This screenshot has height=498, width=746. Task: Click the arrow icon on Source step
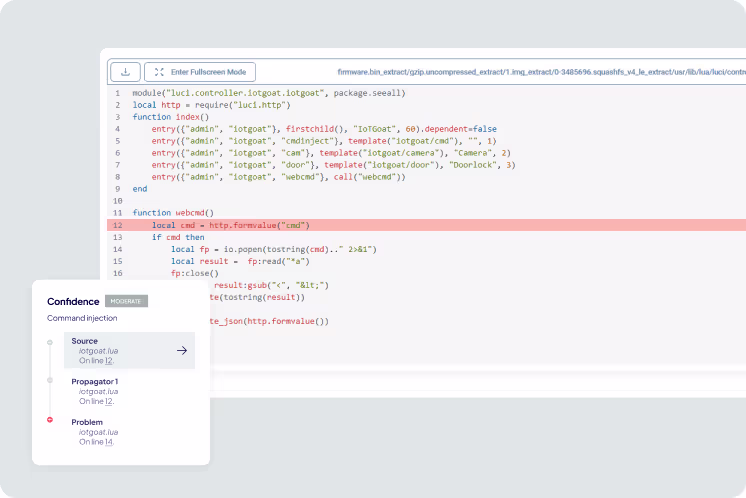coord(181,350)
